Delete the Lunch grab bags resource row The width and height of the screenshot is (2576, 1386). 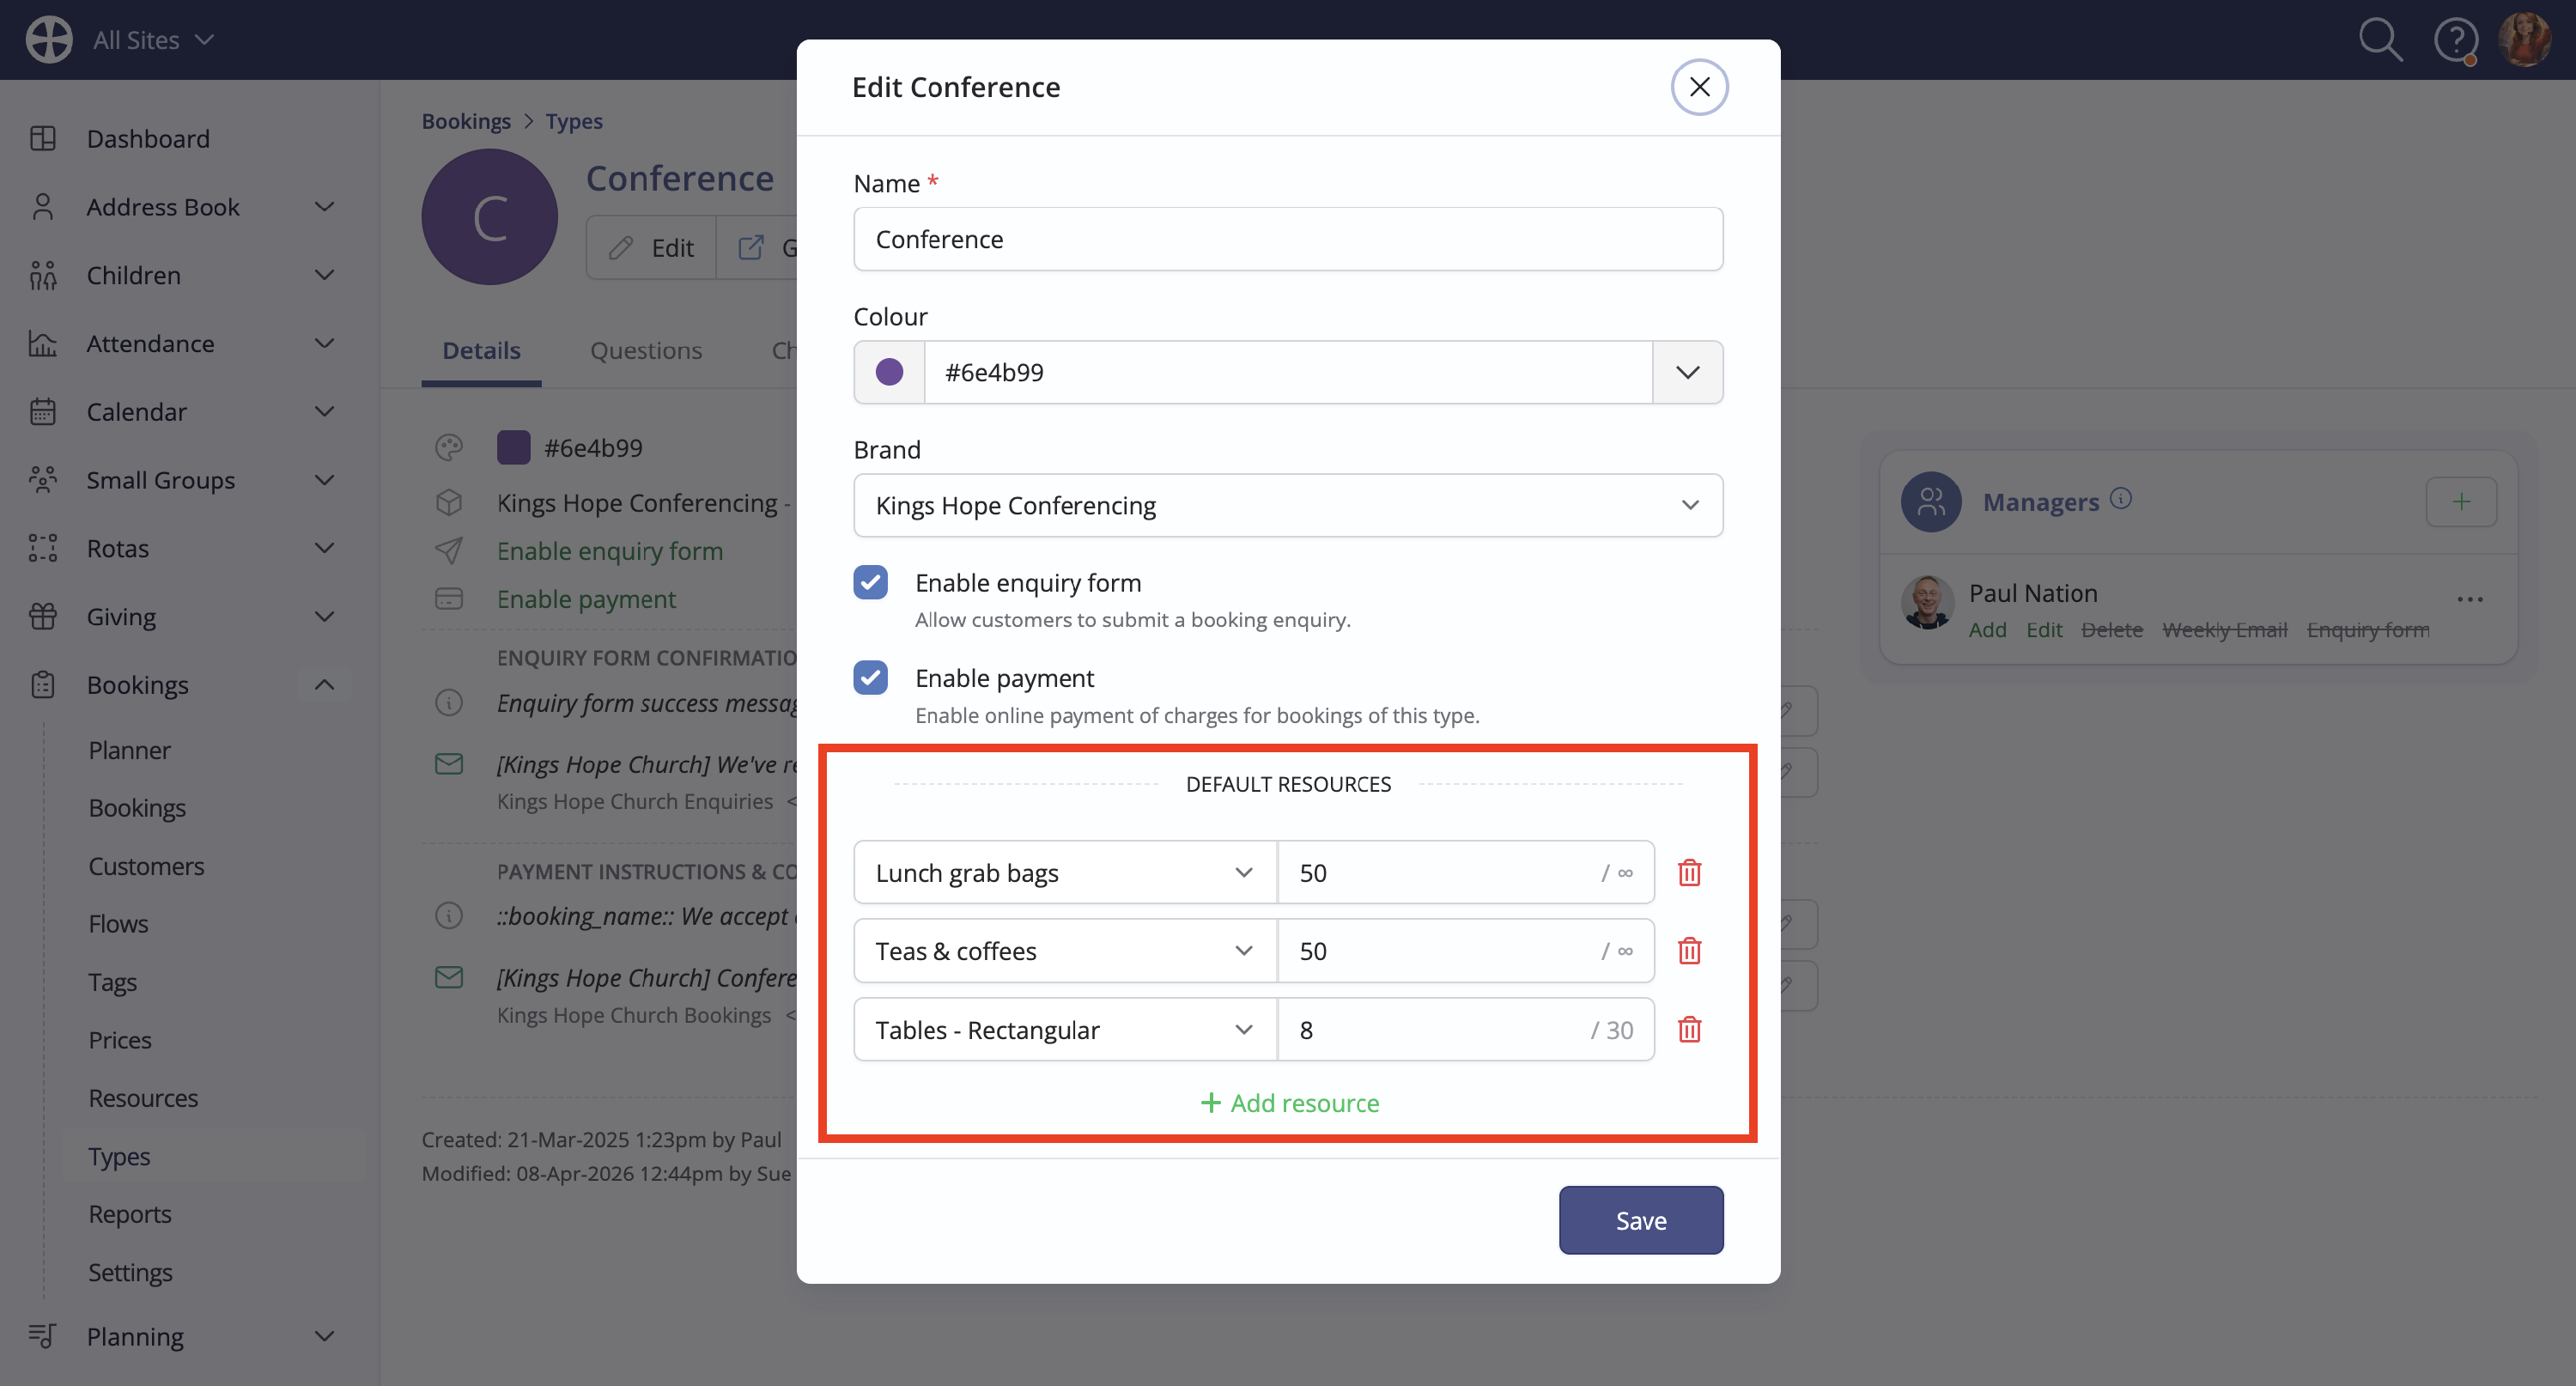pos(1689,872)
